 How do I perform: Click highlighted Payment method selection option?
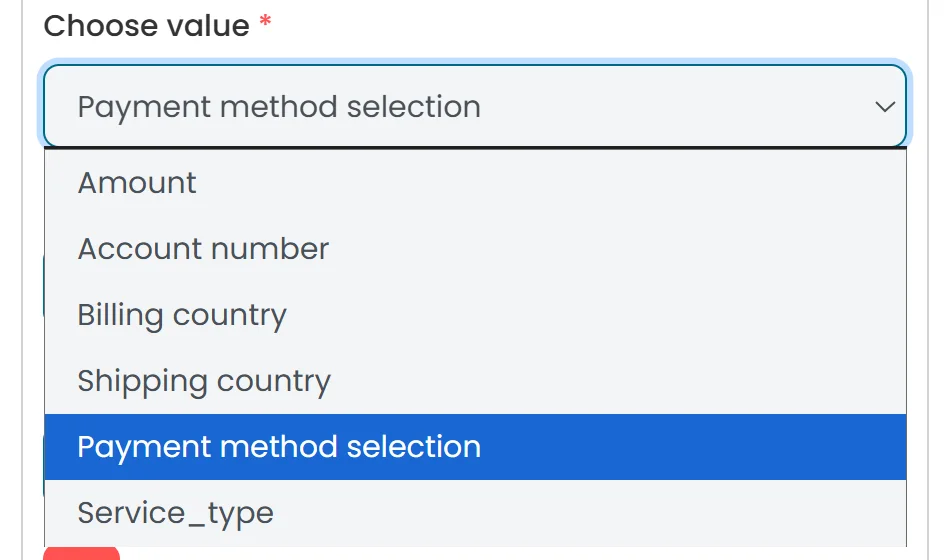[x=279, y=447]
